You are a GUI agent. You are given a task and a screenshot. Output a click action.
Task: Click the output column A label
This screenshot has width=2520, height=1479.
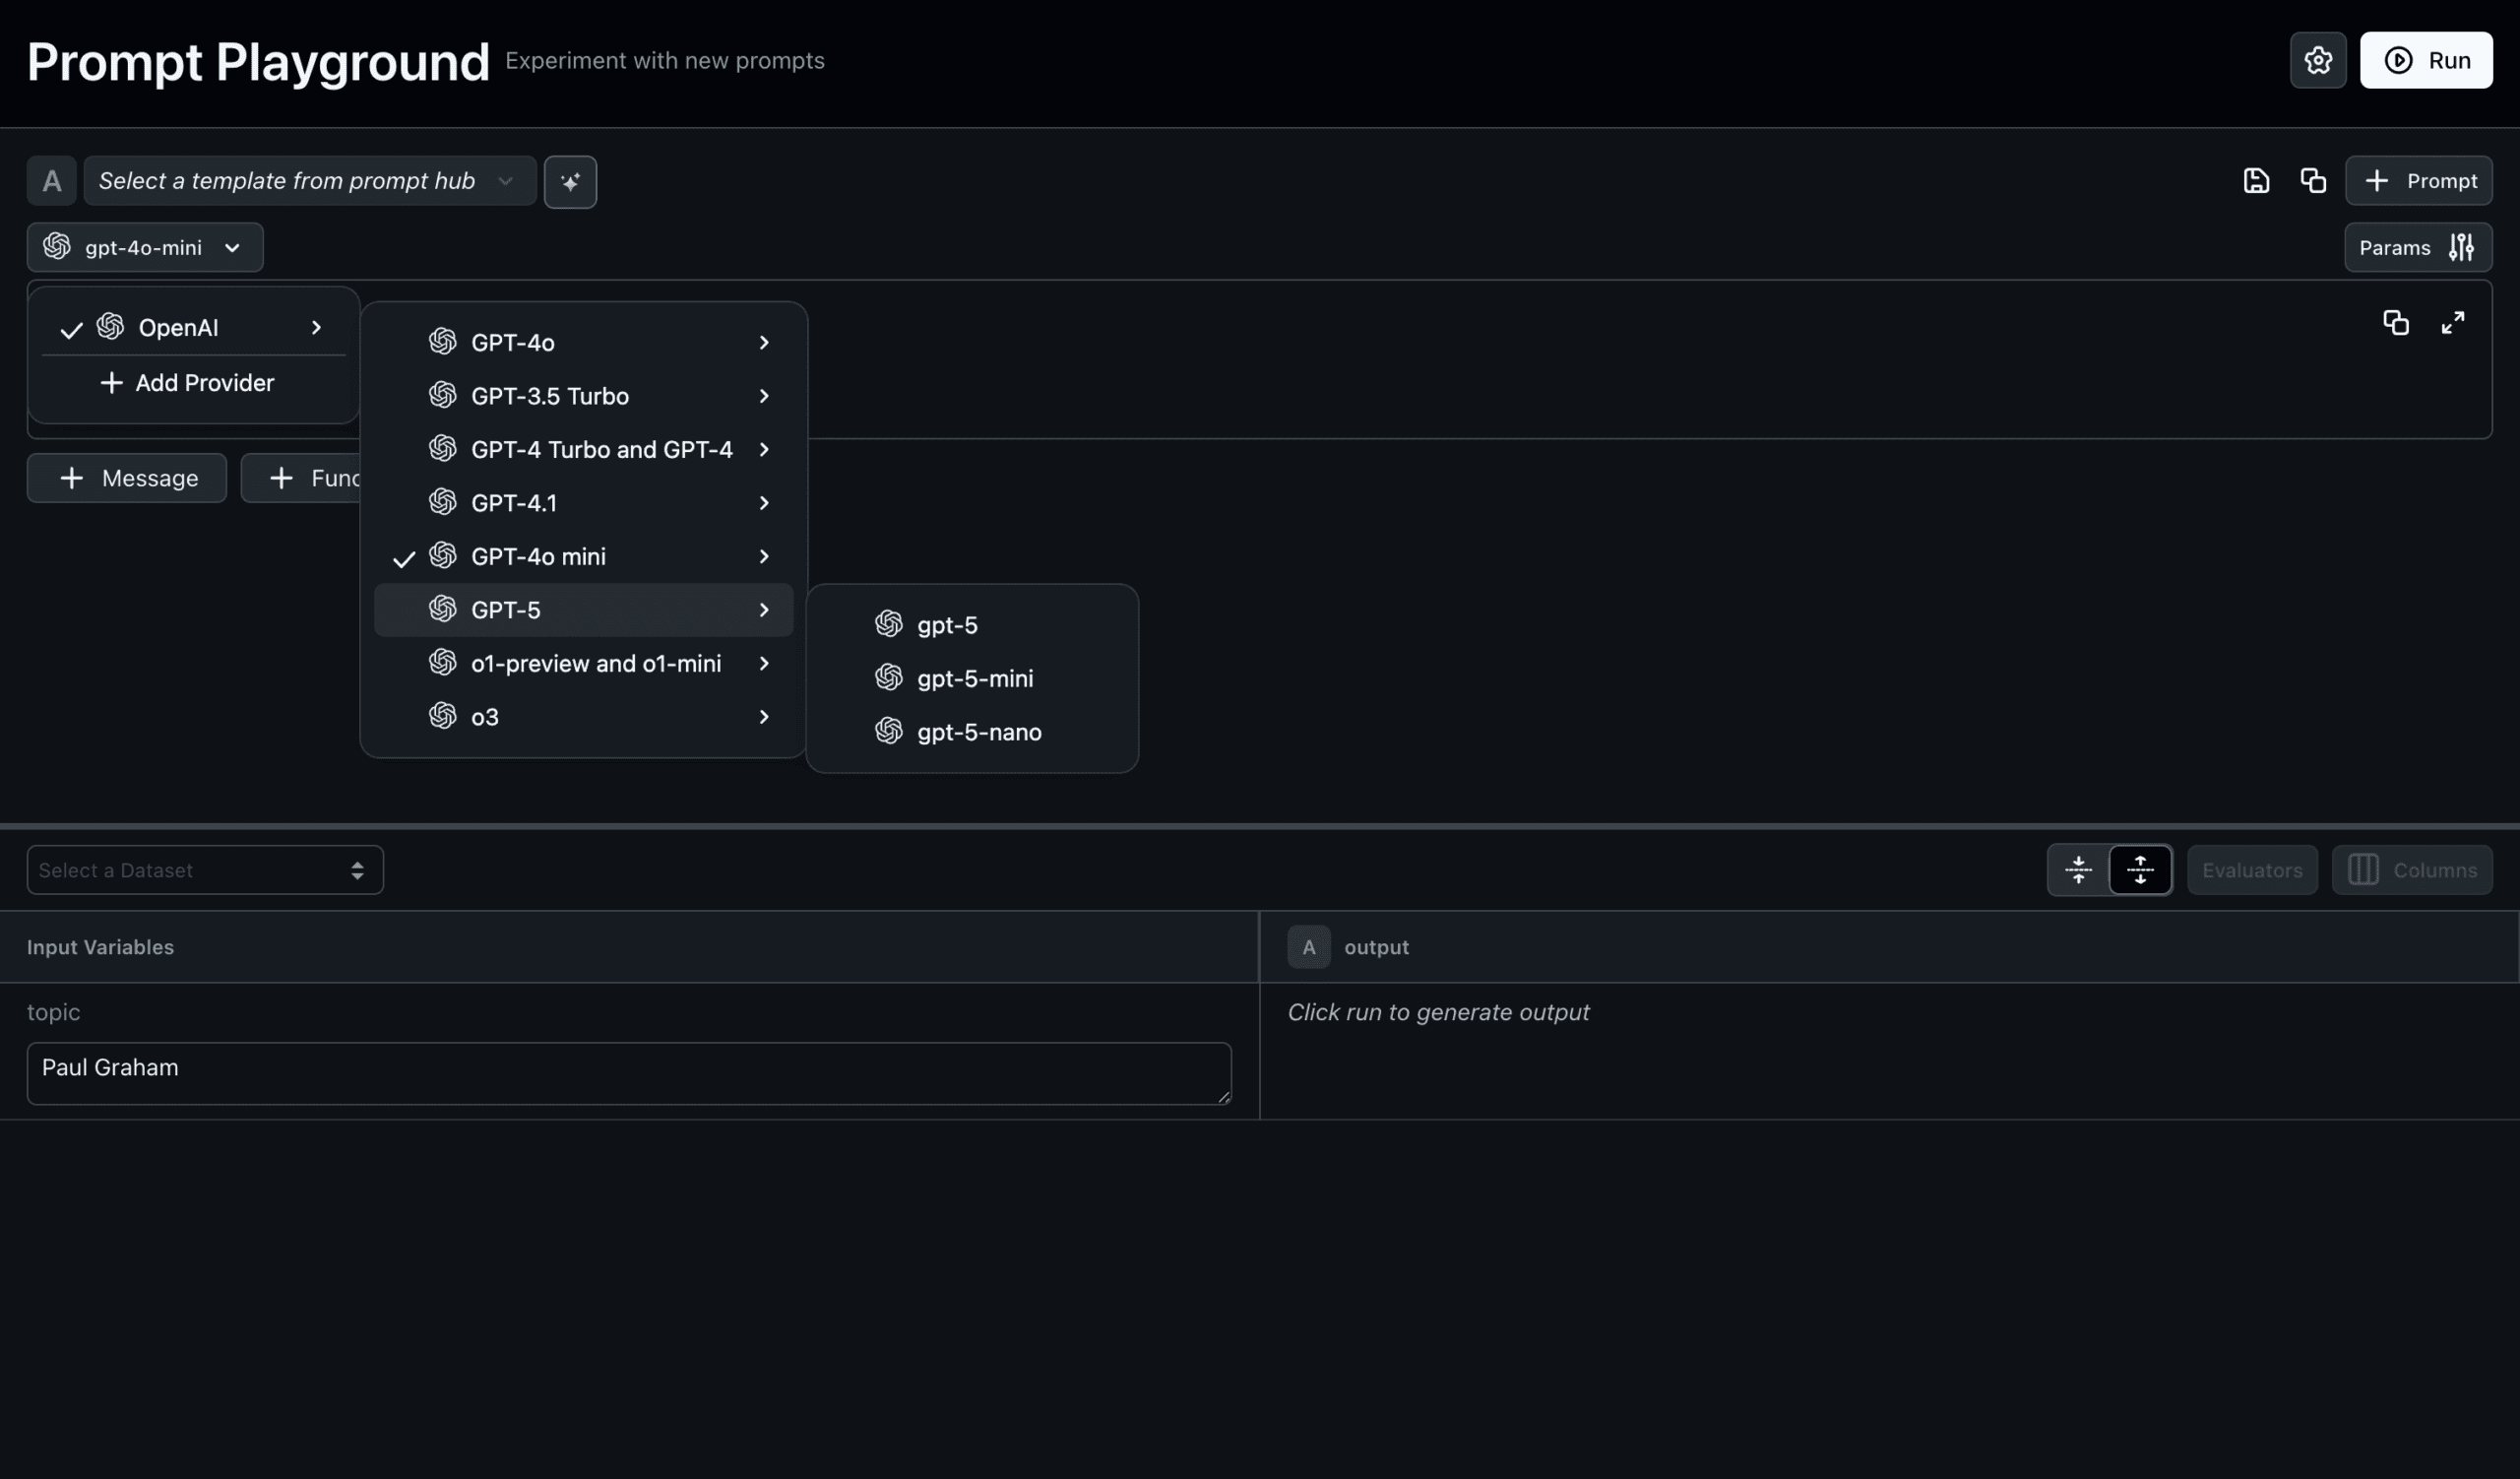pos(1308,947)
